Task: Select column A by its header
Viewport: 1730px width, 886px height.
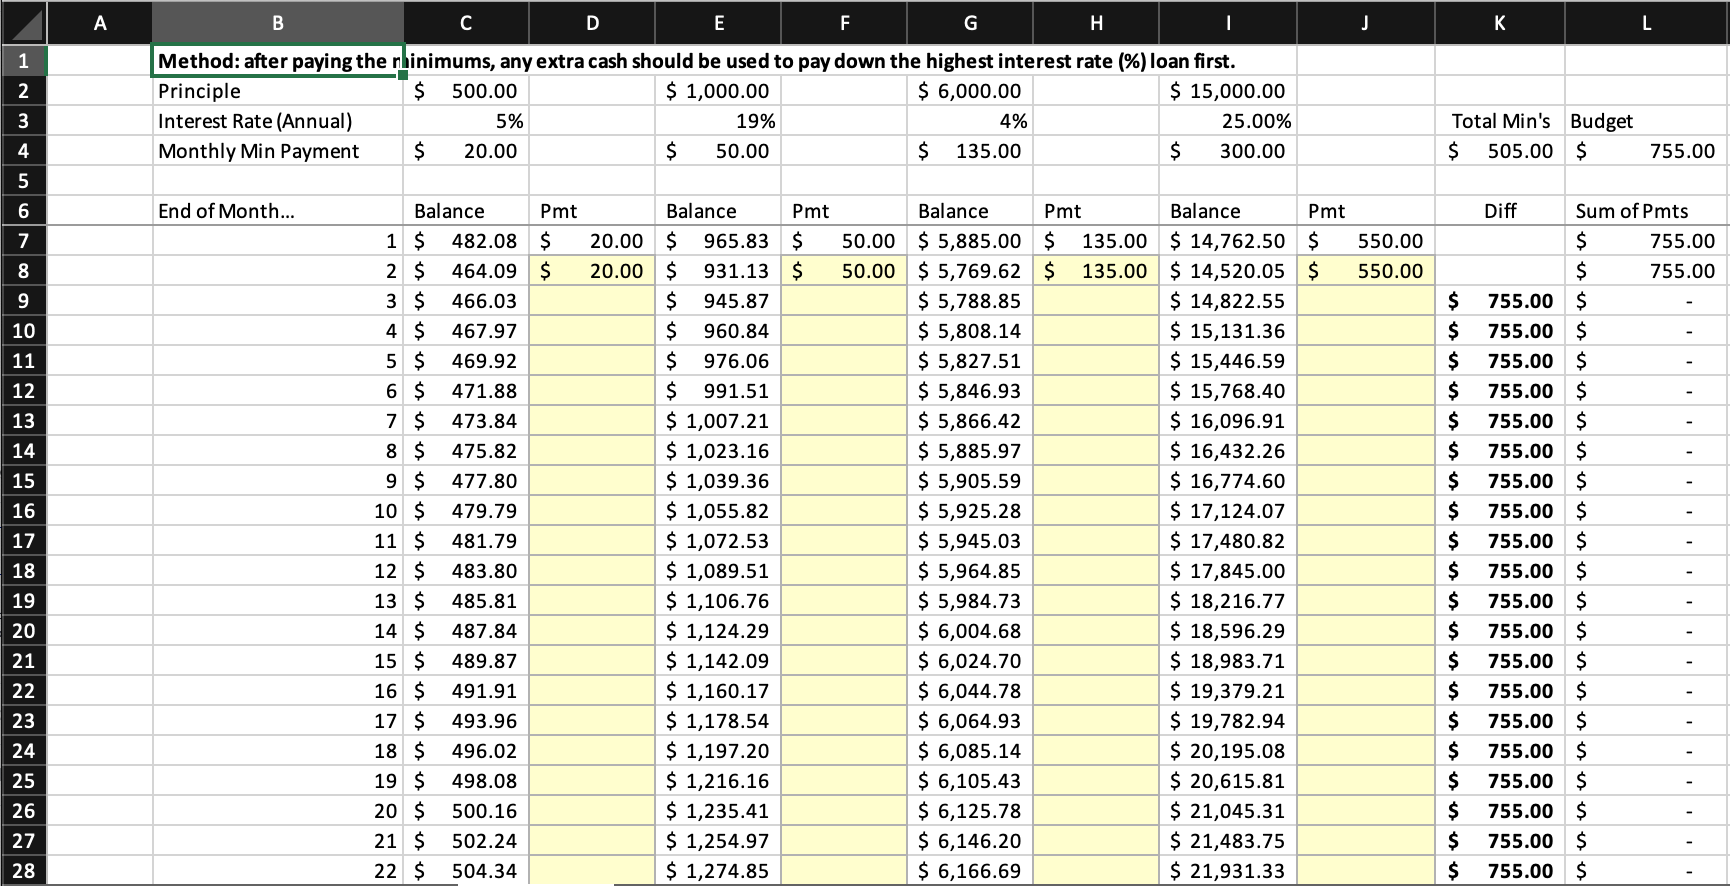Action: (x=99, y=23)
